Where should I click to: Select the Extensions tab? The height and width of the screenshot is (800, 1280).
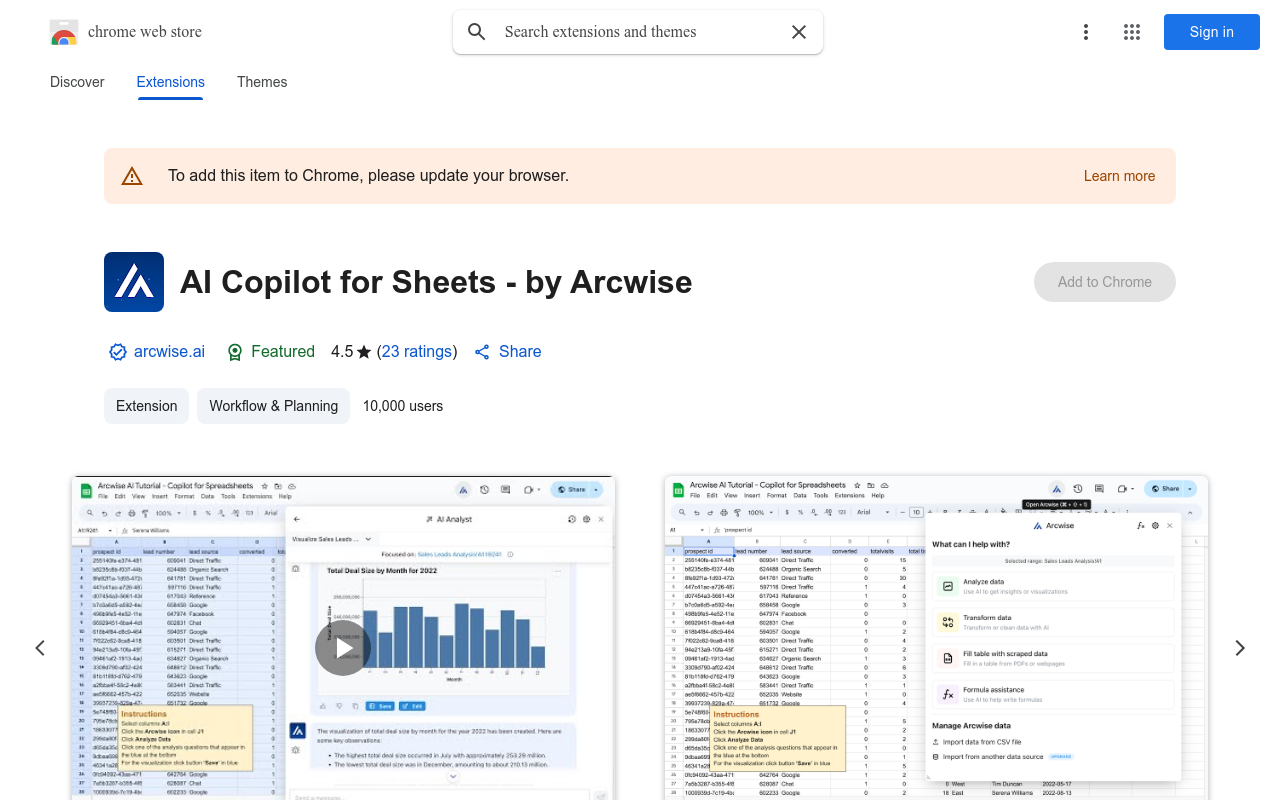171,82
